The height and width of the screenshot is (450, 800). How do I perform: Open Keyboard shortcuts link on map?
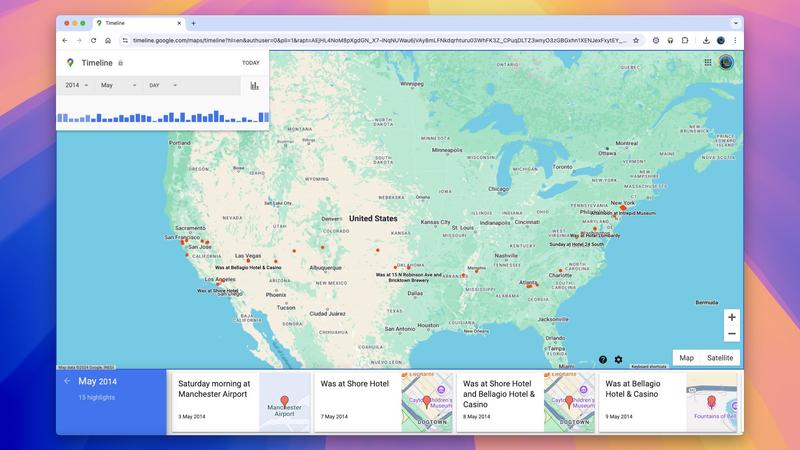click(x=648, y=366)
